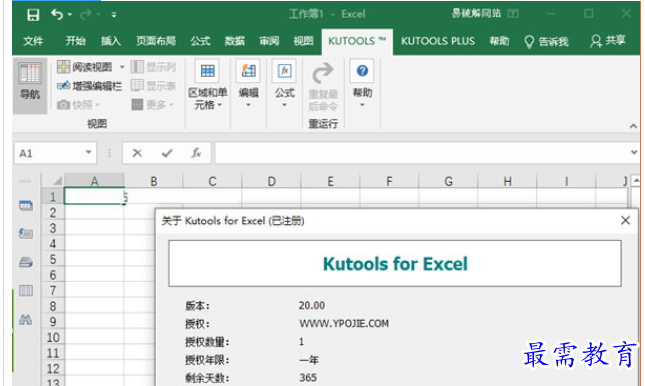Click the 告诉我 lightbulb search
Image resolution: width=645 pixels, height=386 pixels.
[546, 42]
